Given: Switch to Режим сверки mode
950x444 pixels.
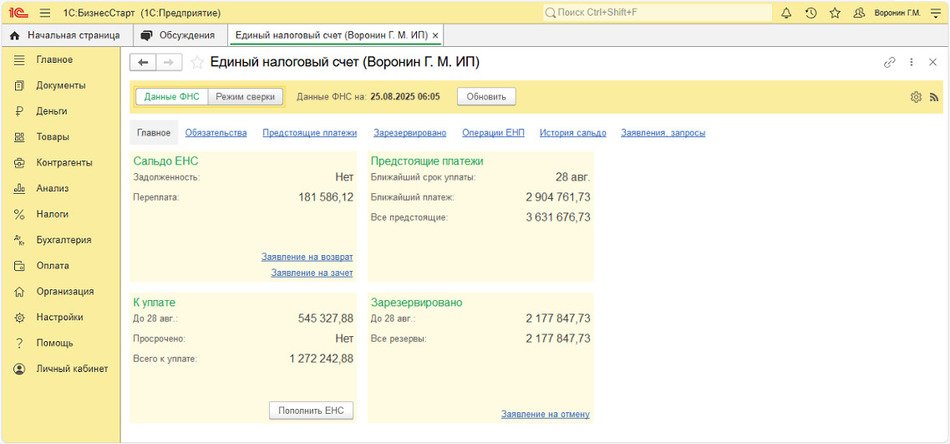Looking at the screenshot, I should click(x=245, y=97).
